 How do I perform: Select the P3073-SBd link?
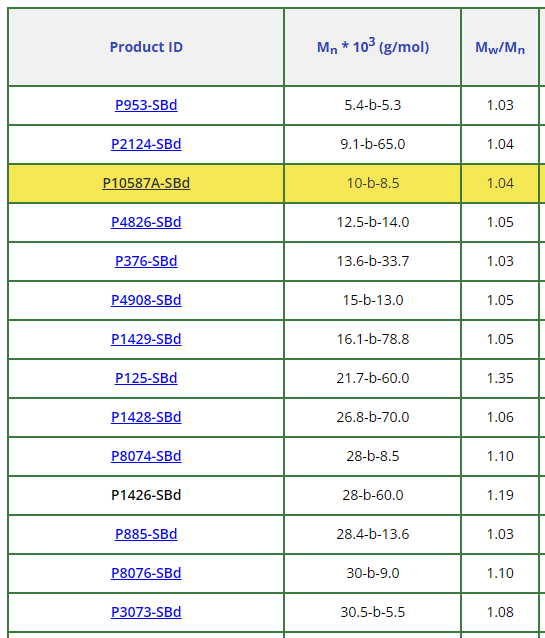(146, 612)
